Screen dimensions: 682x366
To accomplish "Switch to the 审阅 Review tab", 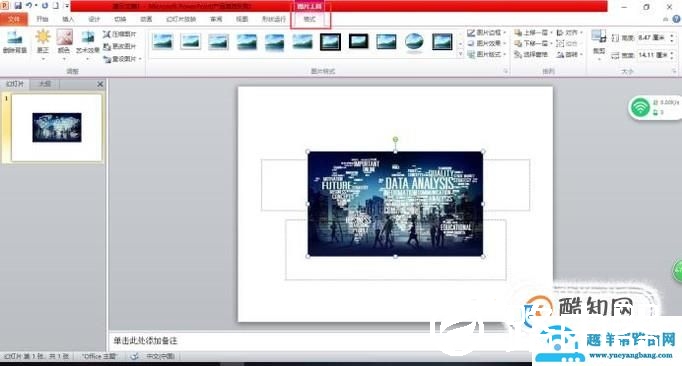I will (216, 19).
